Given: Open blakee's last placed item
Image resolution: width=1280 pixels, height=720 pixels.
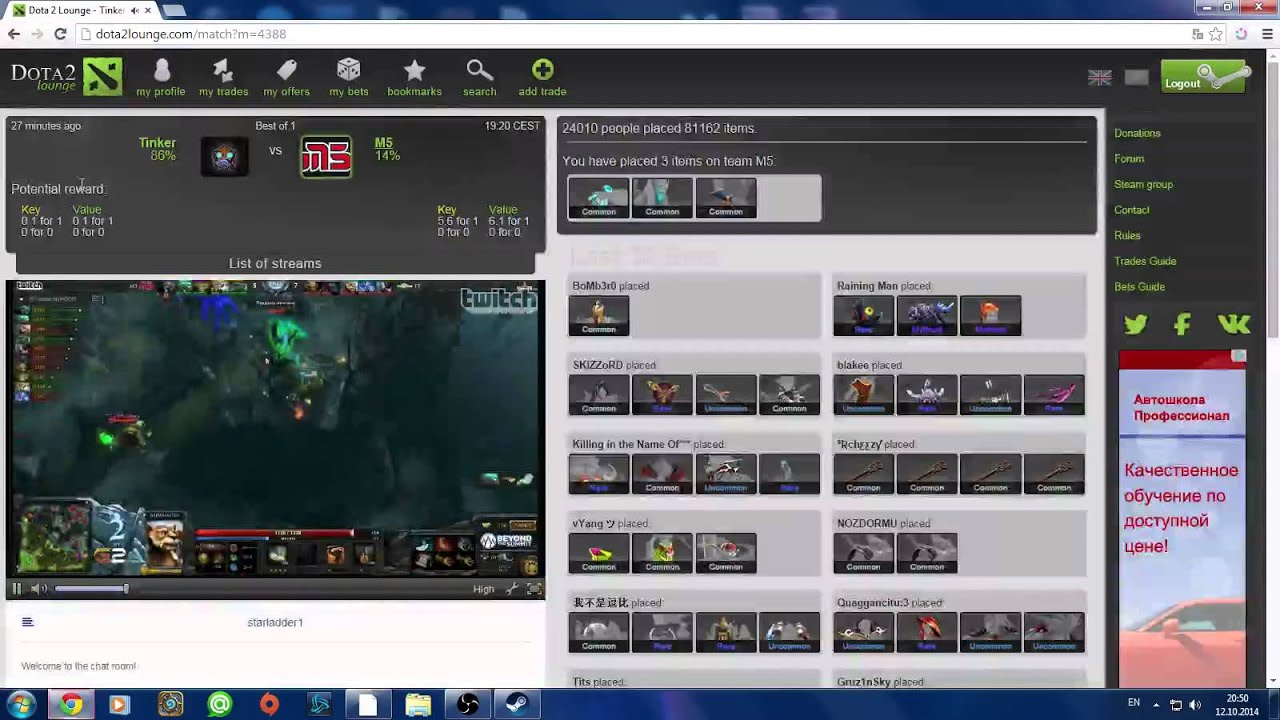Looking at the screenshot, I should pos(1053,395).
